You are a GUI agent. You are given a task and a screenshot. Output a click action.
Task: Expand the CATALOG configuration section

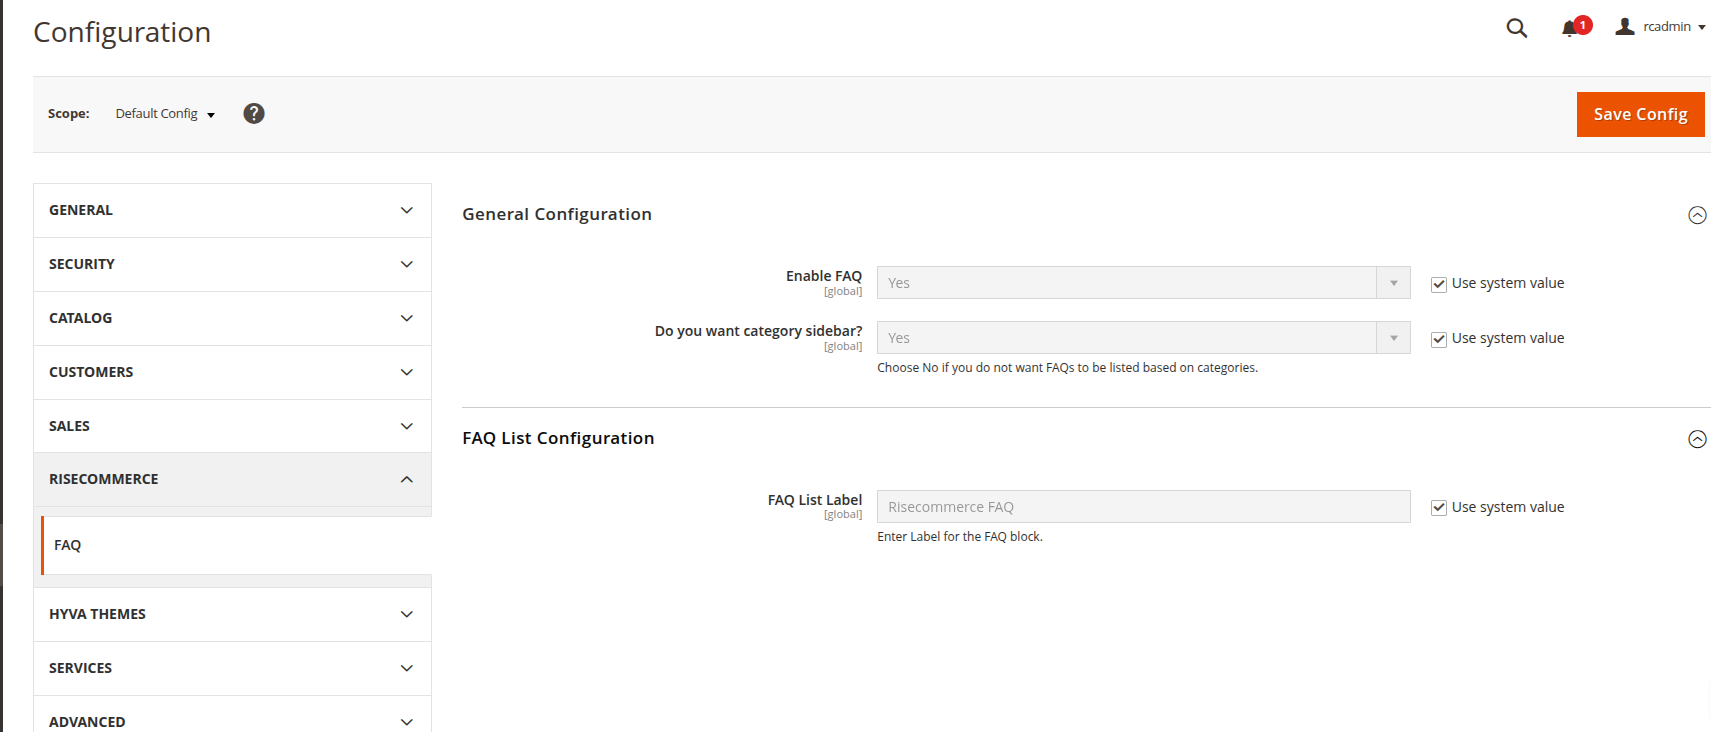232,318
